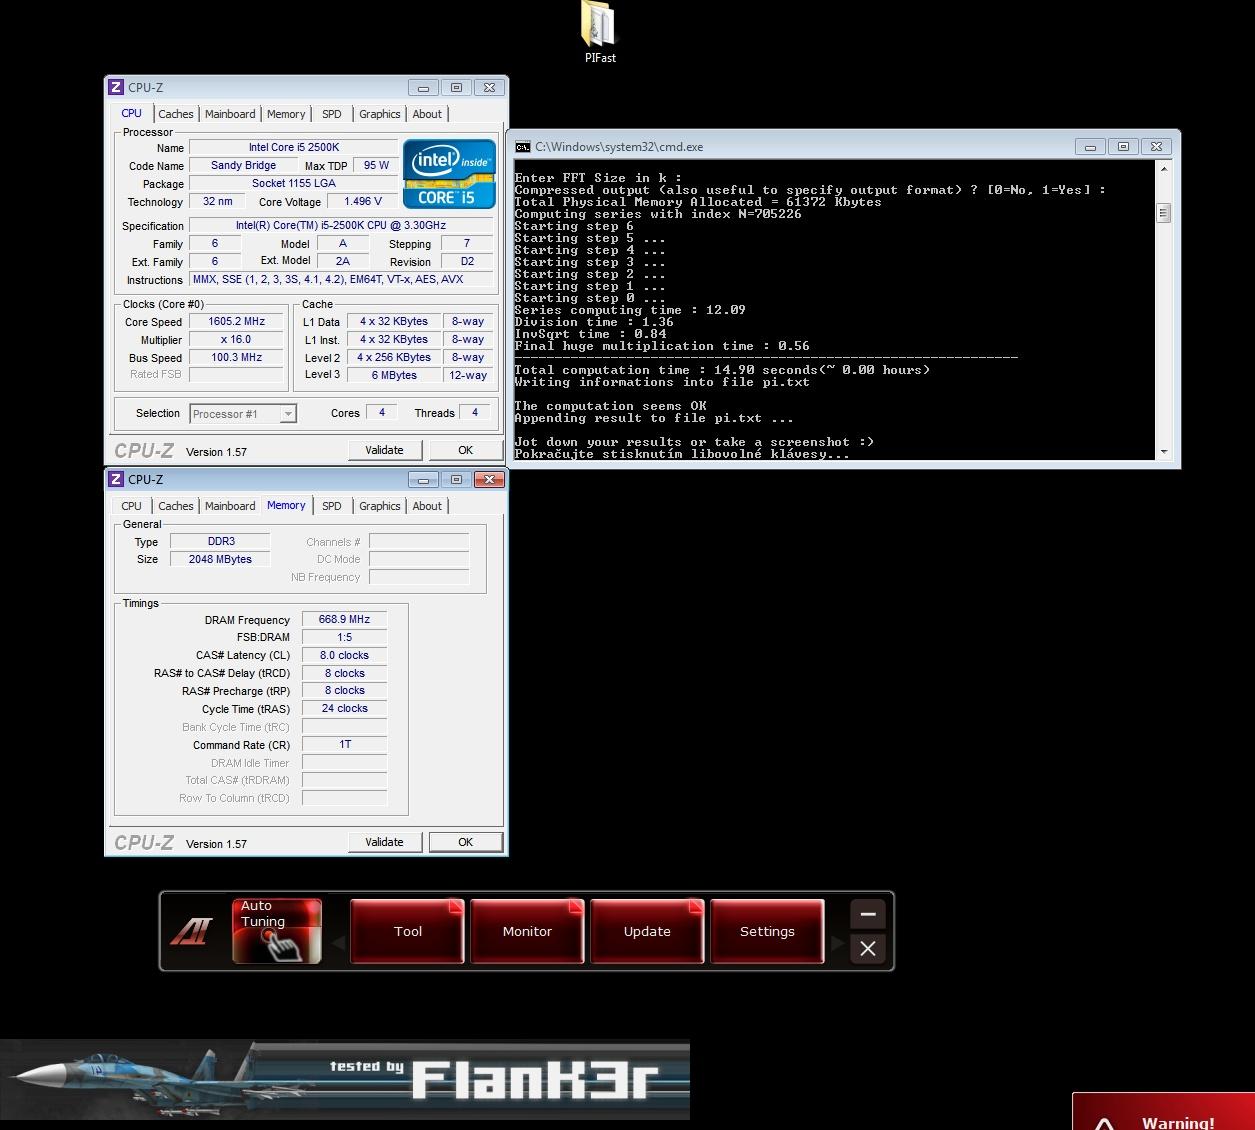Open the PIFast folder on desktop
This screenshot has width=1255, height=1130.
coord(600,30)
